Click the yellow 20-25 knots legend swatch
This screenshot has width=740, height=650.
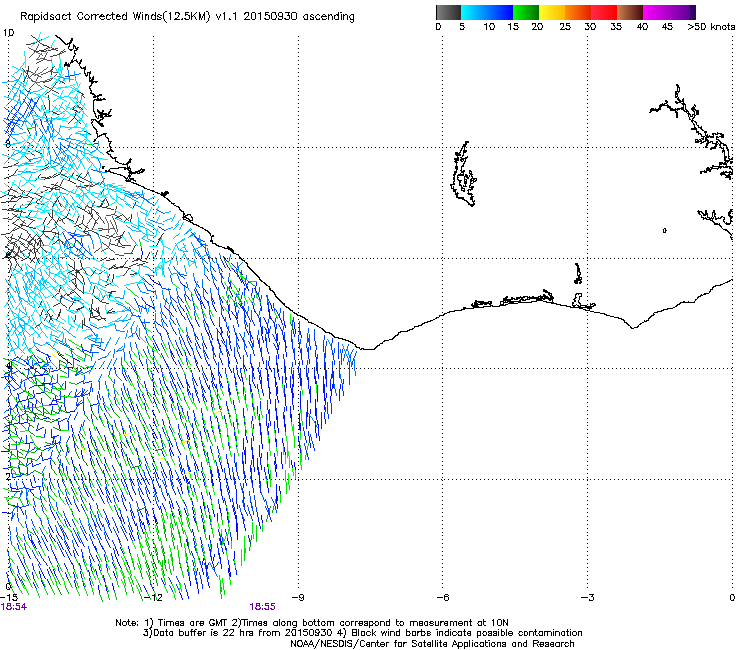(x=552, y=12)
